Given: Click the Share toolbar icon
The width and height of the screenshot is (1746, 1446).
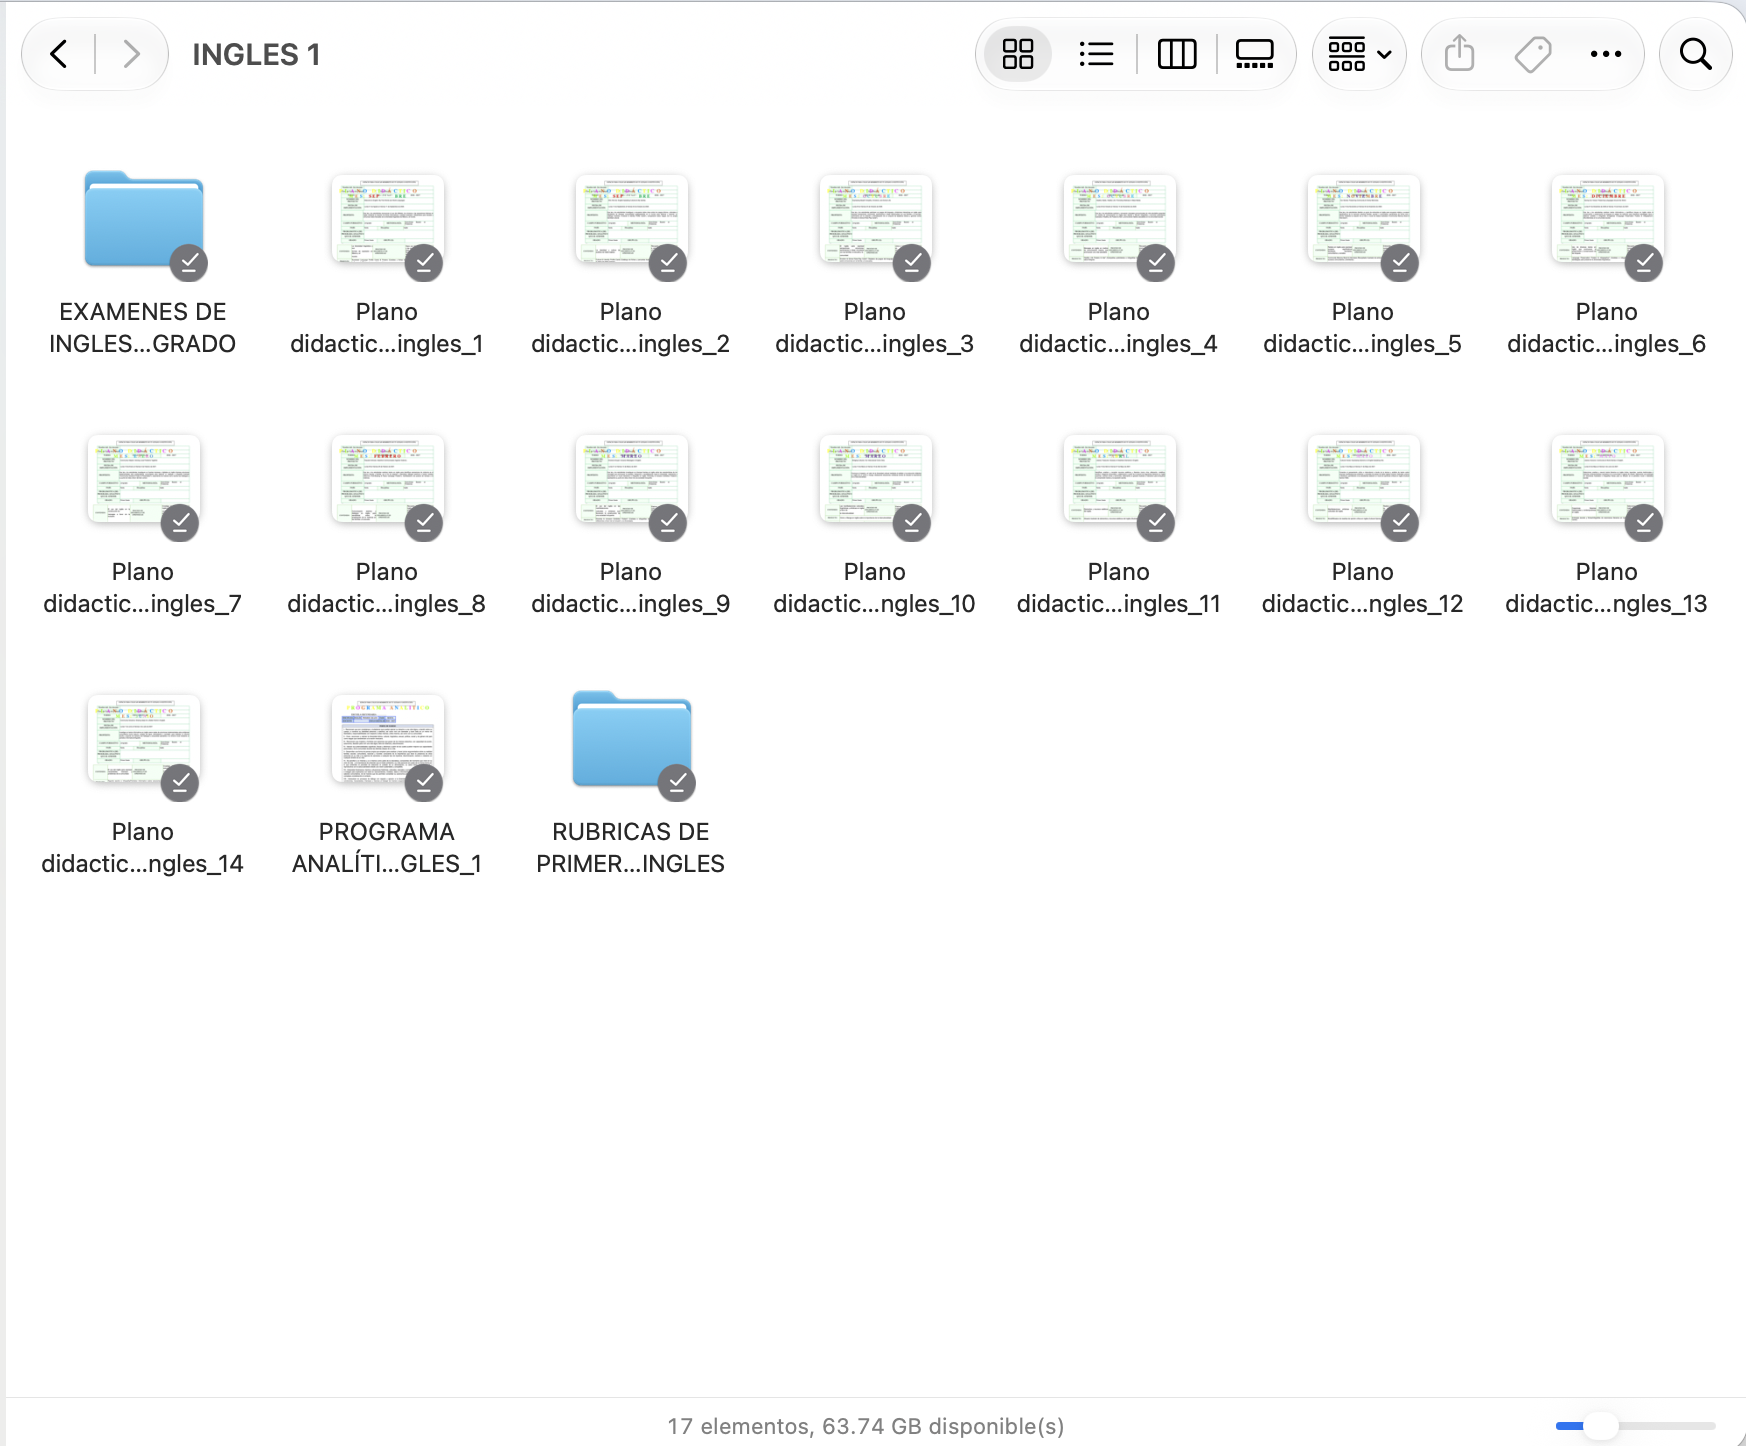Looking at the screenshot, I should [x=1460, y=54].
